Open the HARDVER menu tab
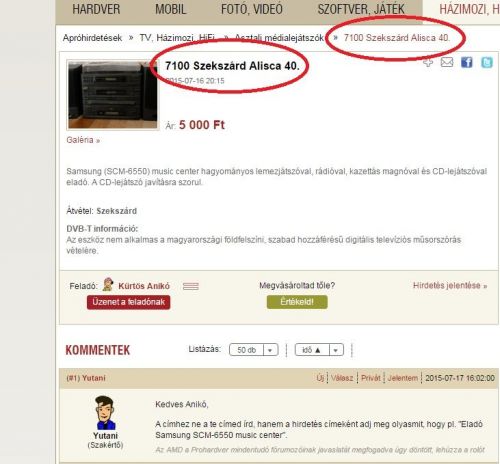Image resolution: width=500 pixels, height=464 pixels. (96, 9)
